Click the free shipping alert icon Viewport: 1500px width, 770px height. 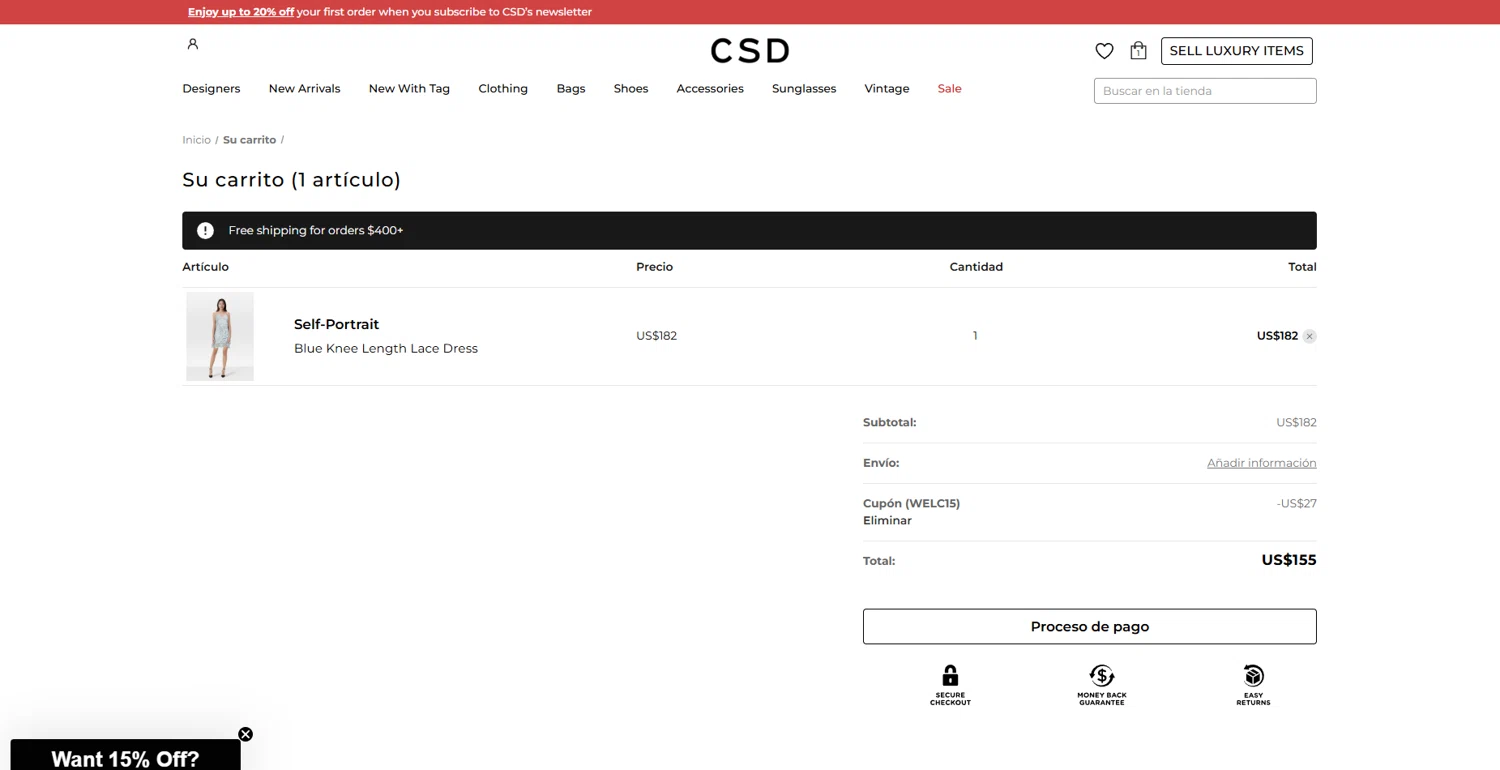pyautogui.click(x=205, y=231)
